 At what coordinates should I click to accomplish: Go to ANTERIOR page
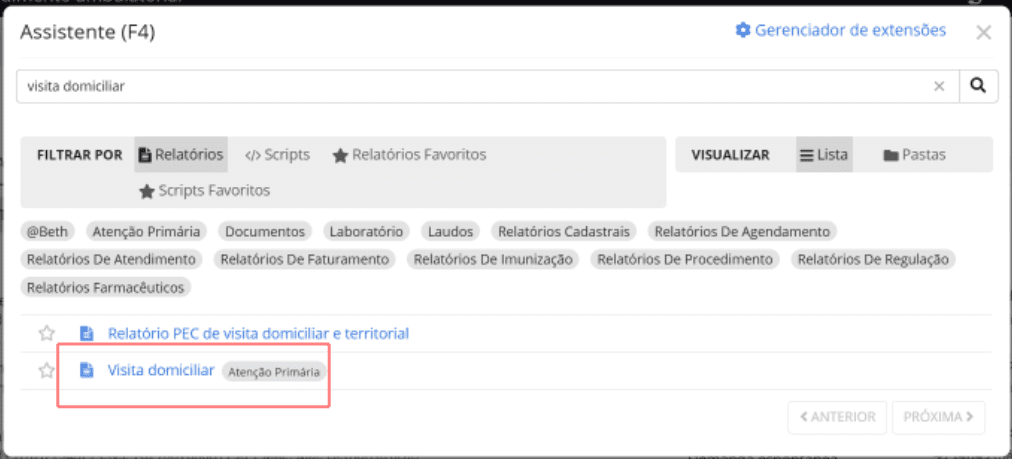[837, 417]
